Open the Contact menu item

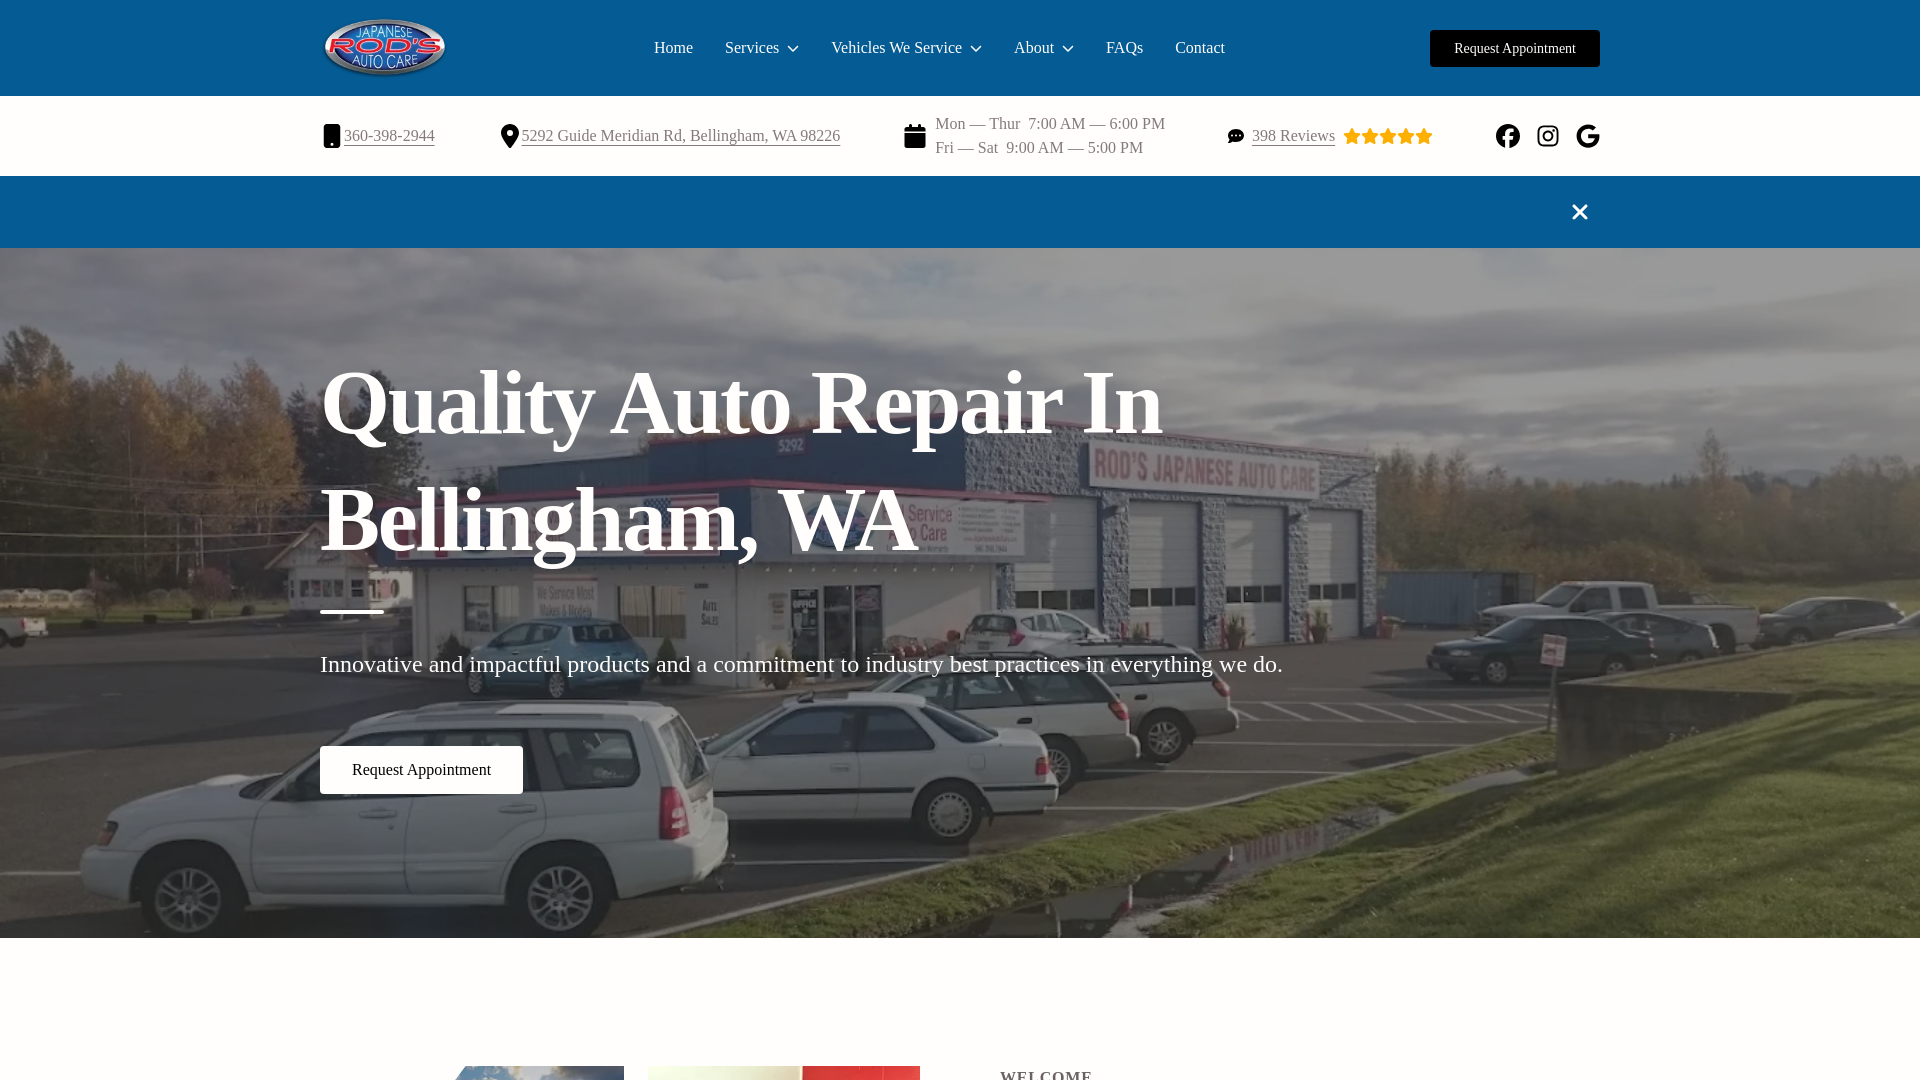pyautogui.click(x=1199, y=48)
